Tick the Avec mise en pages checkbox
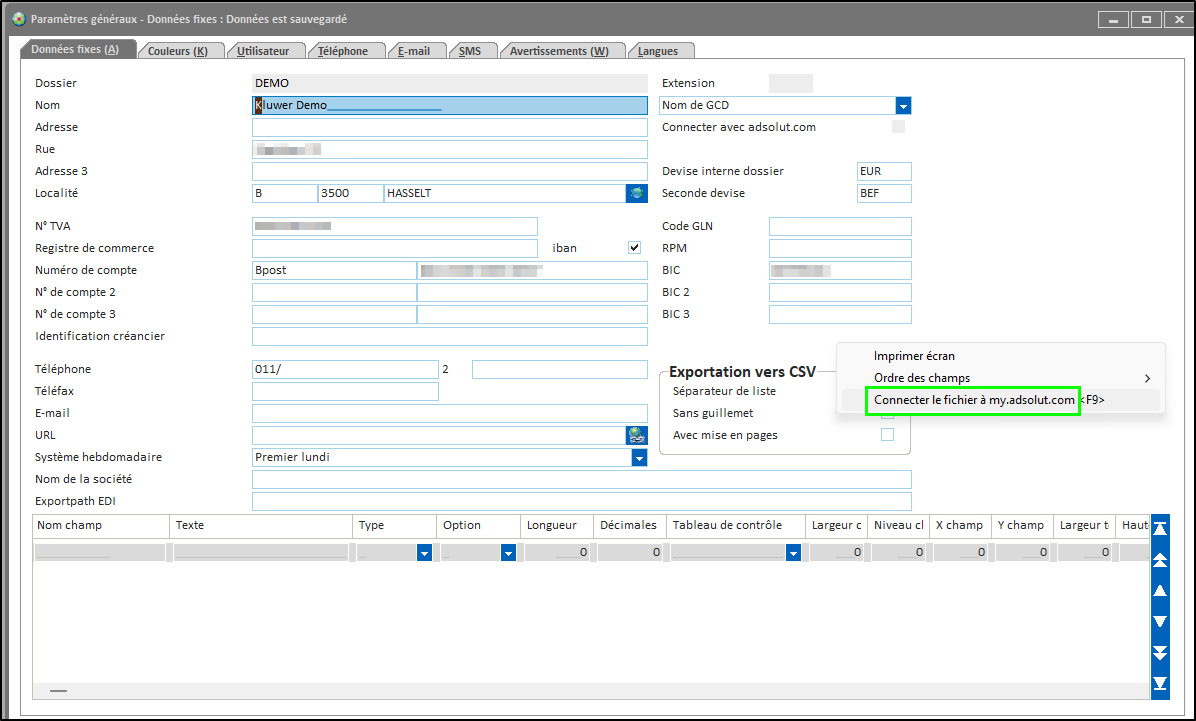 886,435
